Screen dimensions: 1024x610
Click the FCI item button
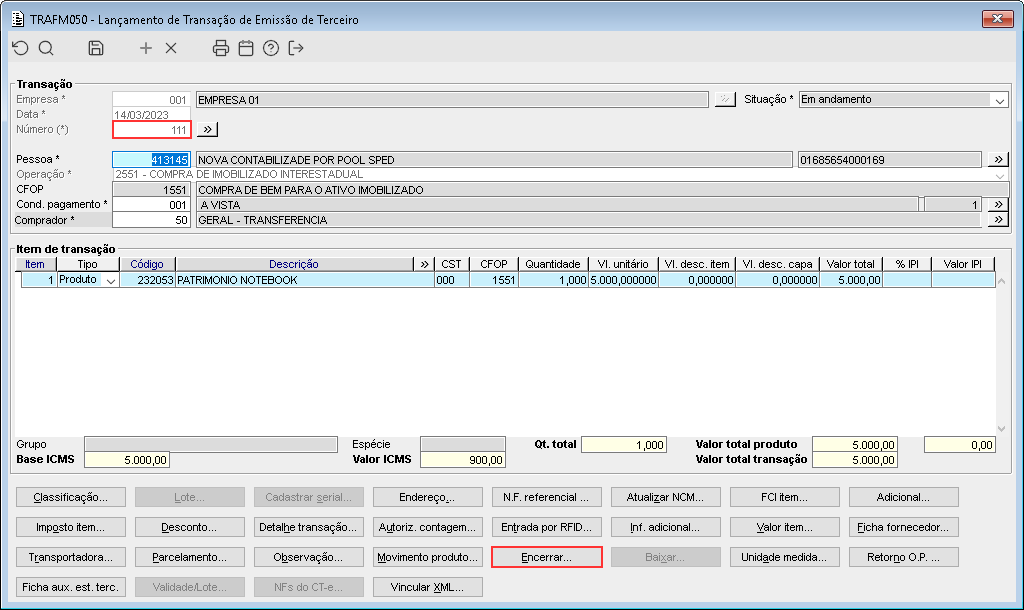(x=784, y=497)
